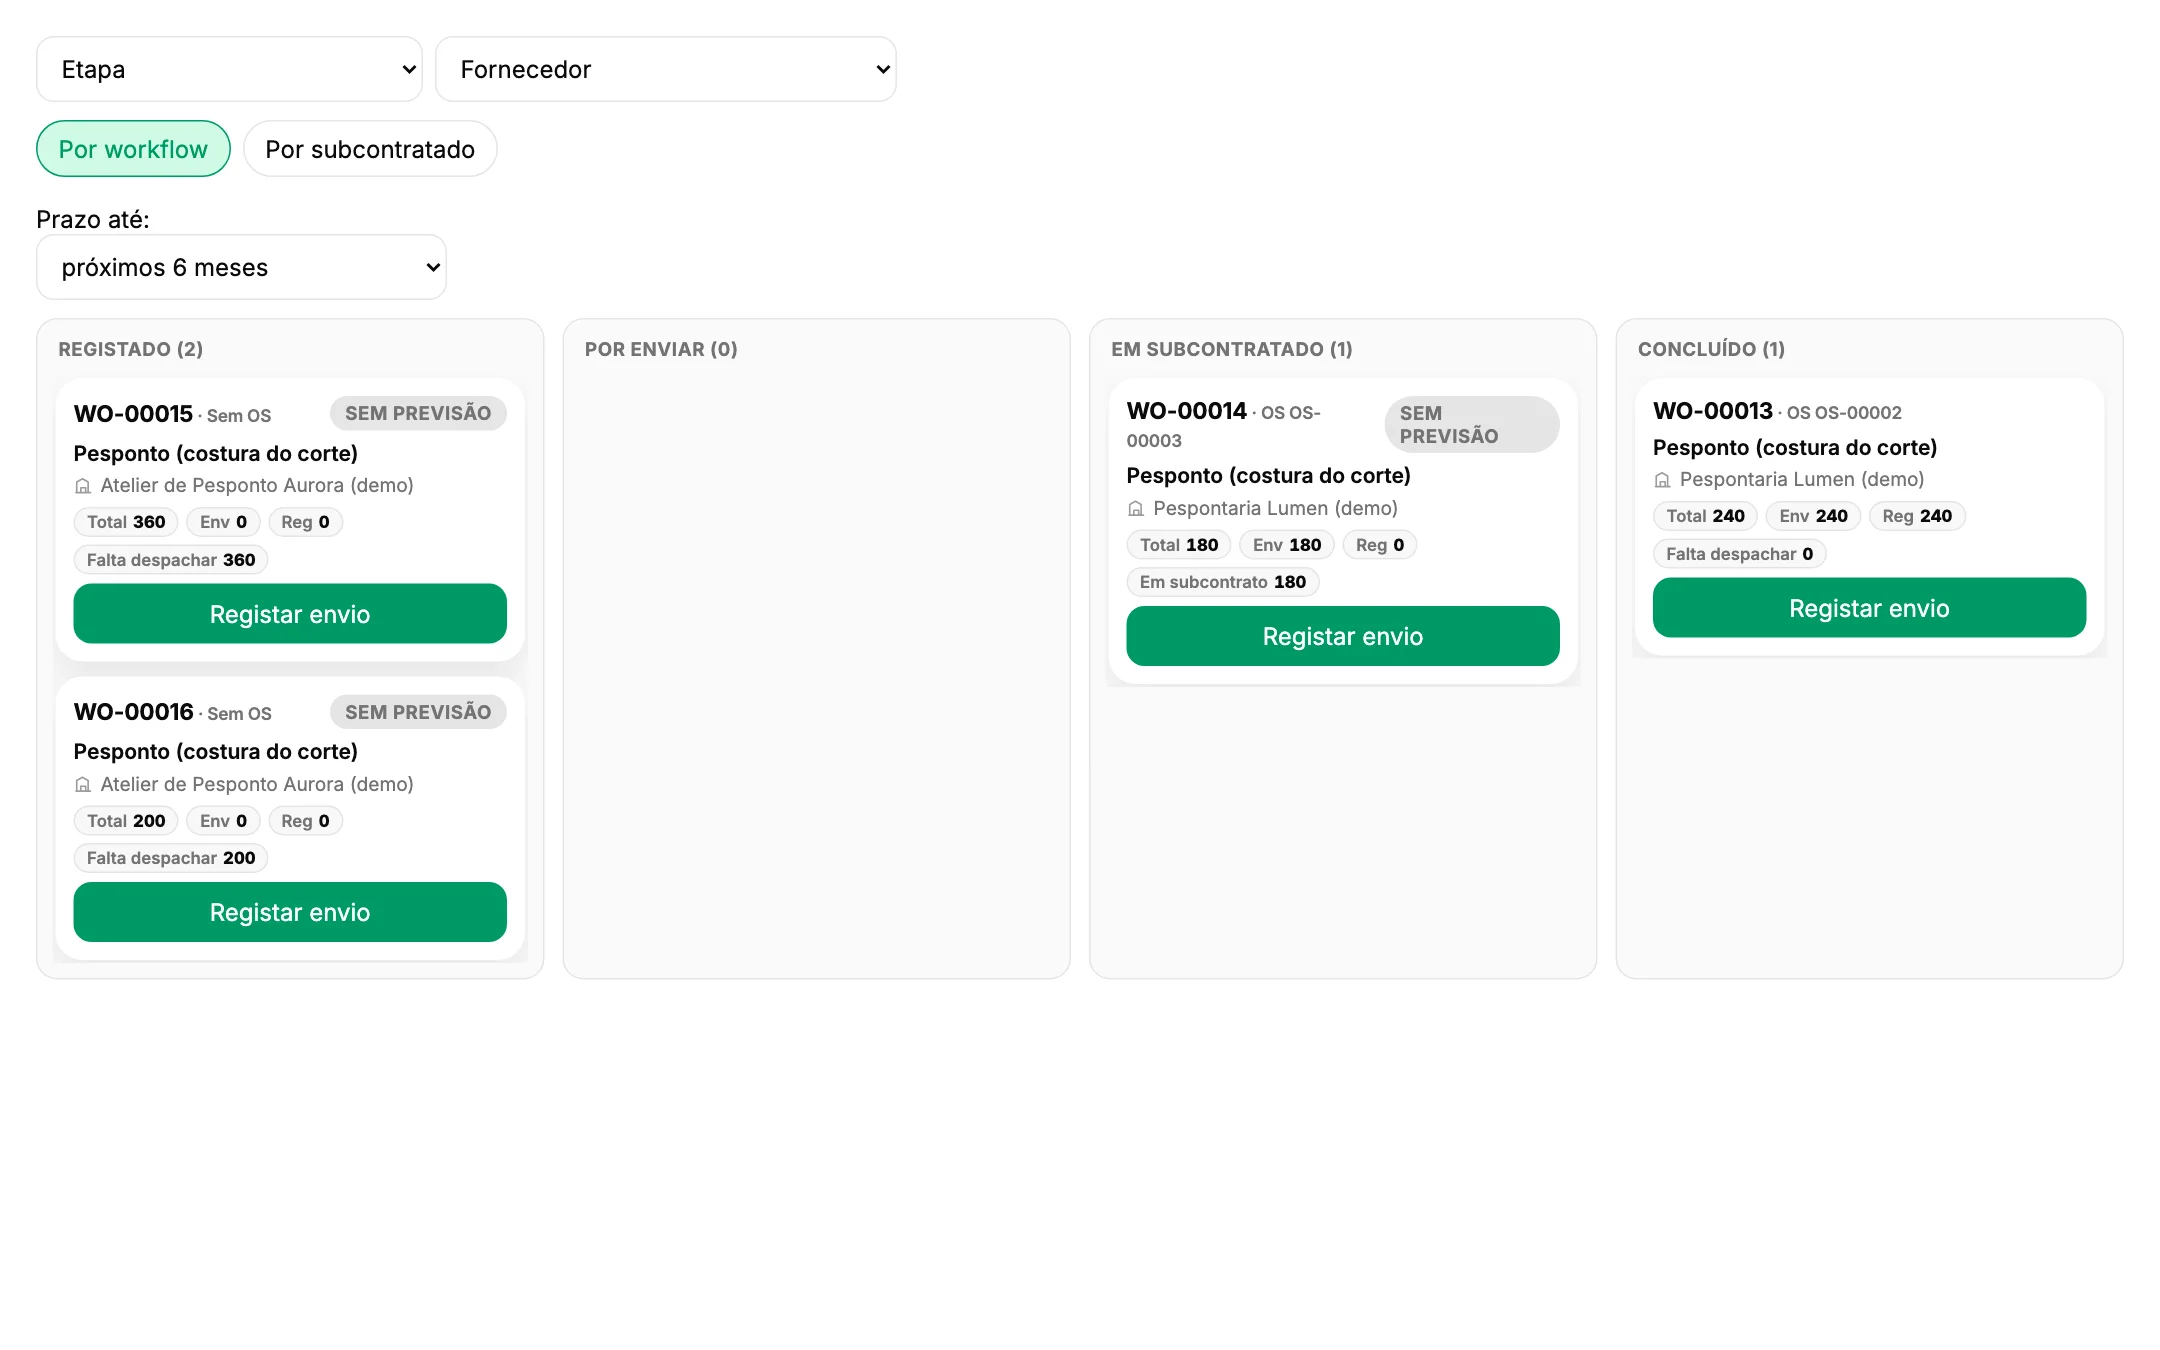Click Registar envio for WO-00013
This screenshot has height=1350, width=2160.
[x=1869, y=608]
